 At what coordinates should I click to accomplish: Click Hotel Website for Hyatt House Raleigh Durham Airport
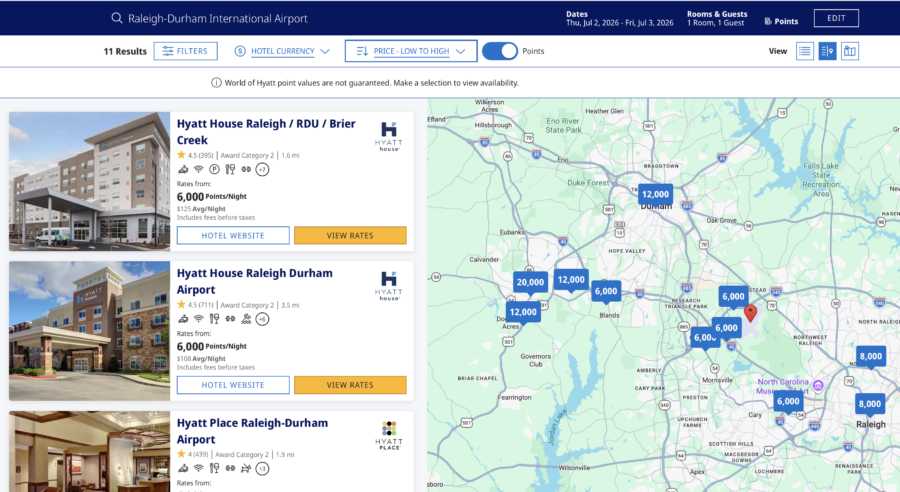tap(233, 385)
